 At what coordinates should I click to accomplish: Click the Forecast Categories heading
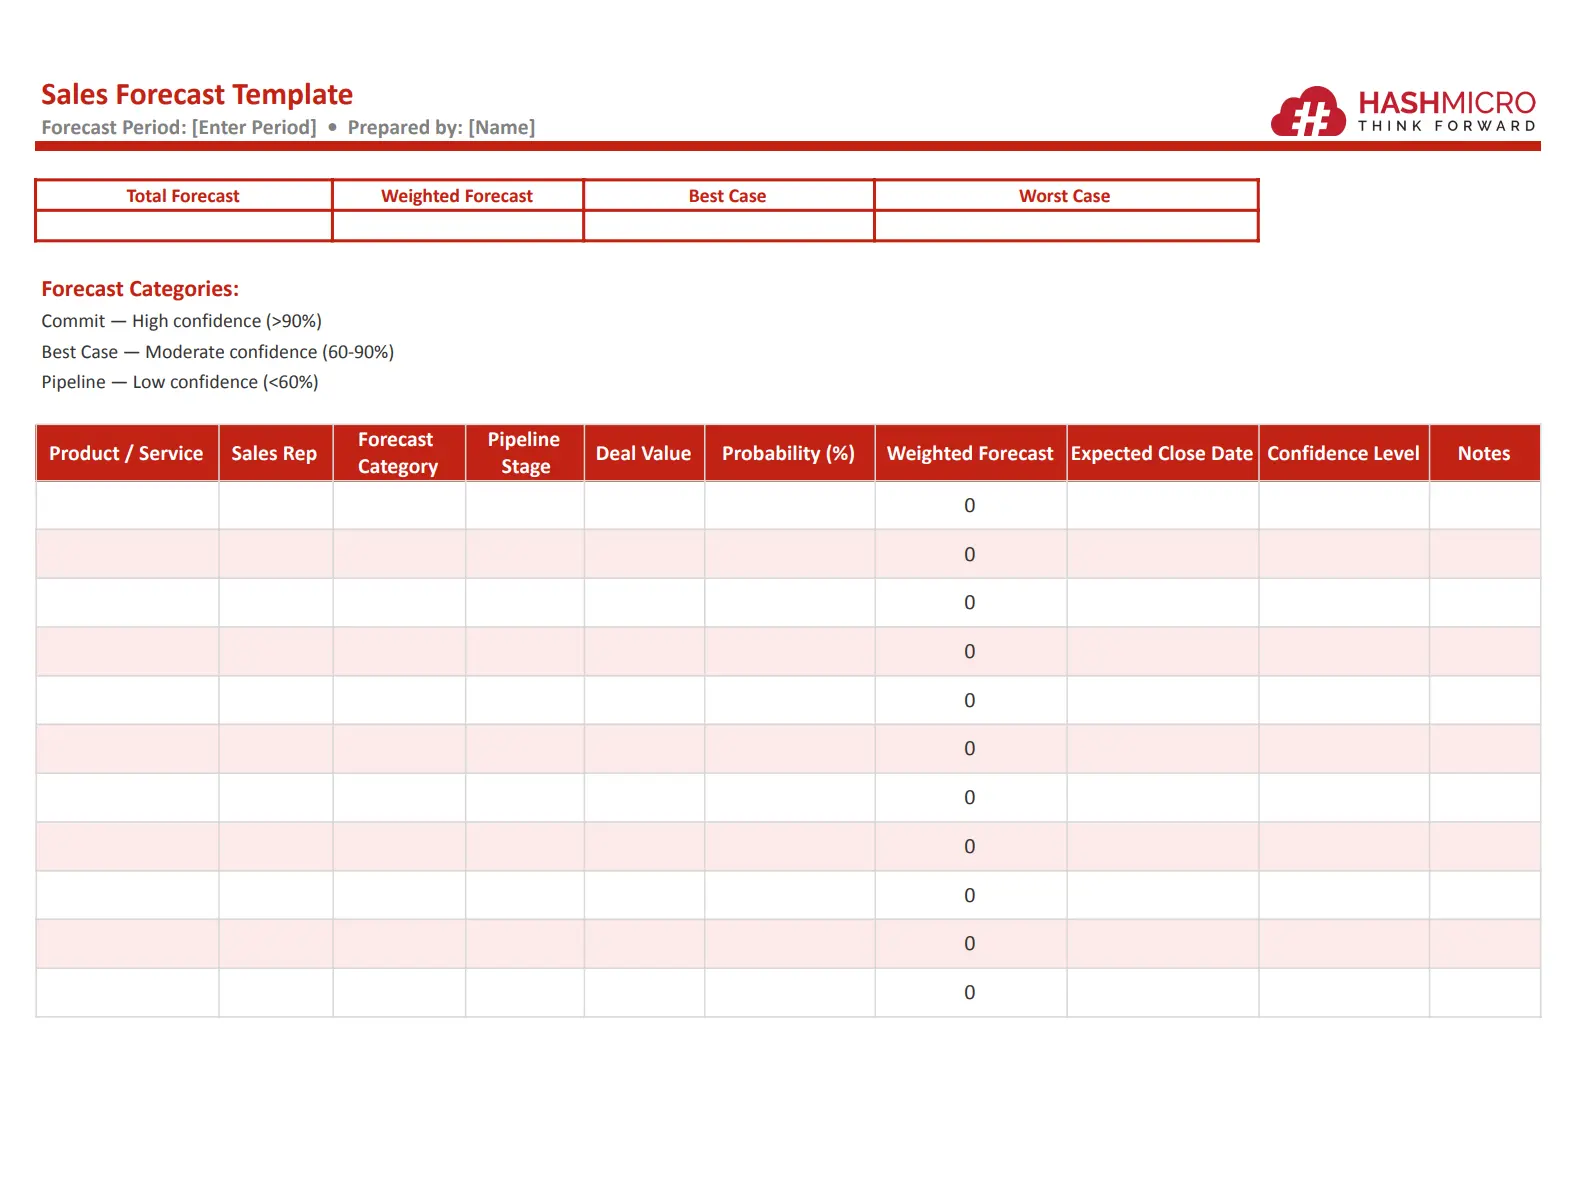tap(140, 289)
